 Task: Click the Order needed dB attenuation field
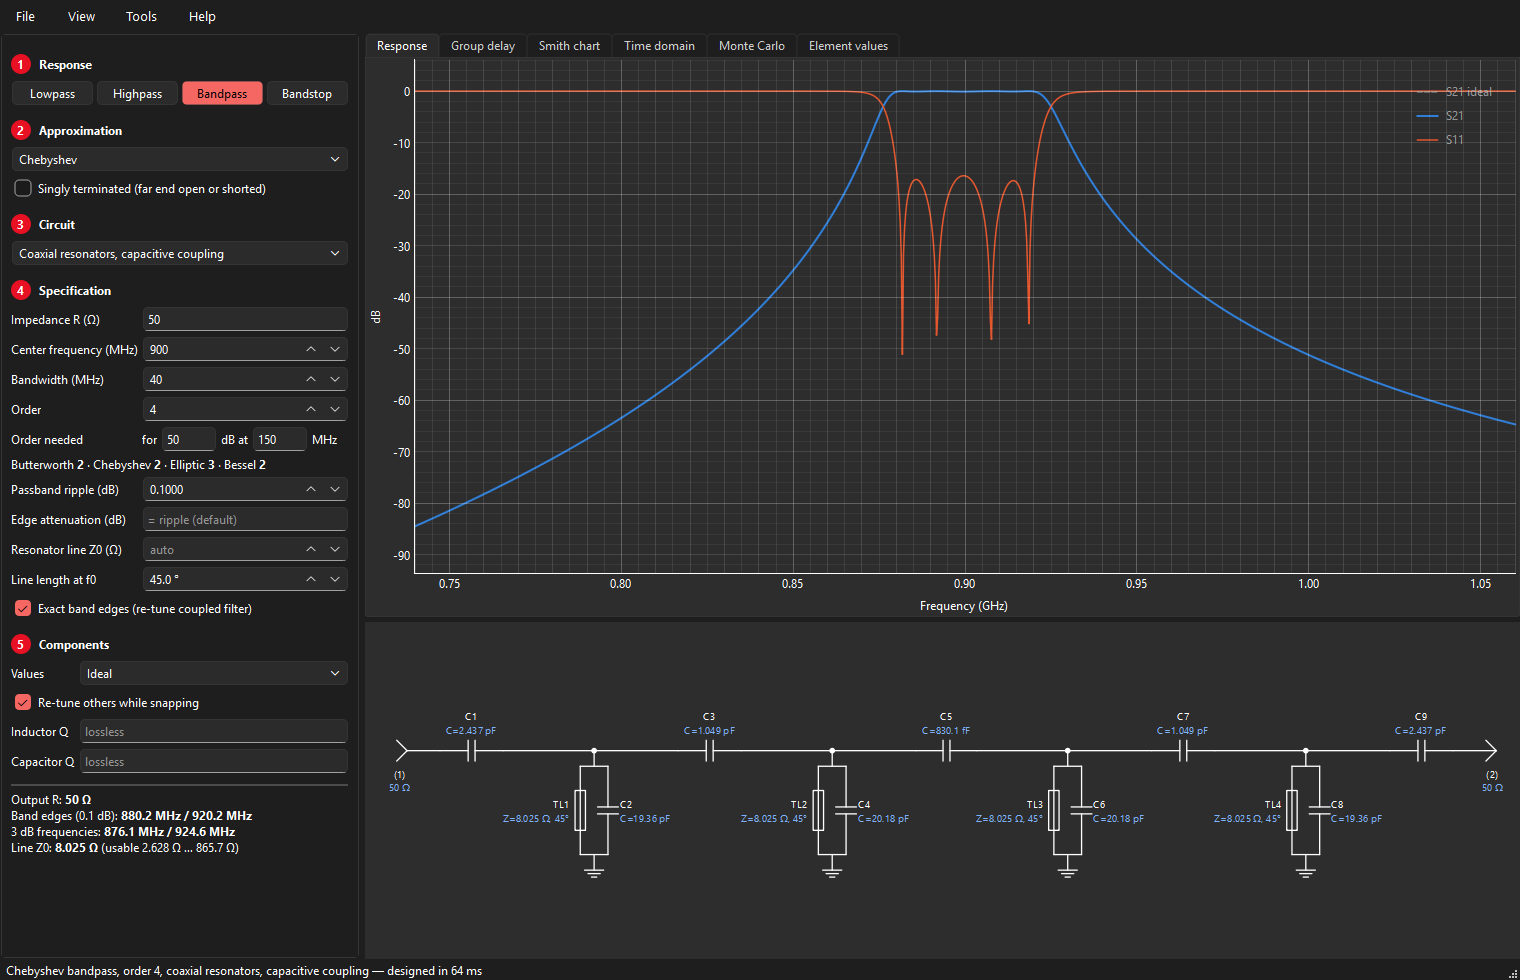(189, 439)
